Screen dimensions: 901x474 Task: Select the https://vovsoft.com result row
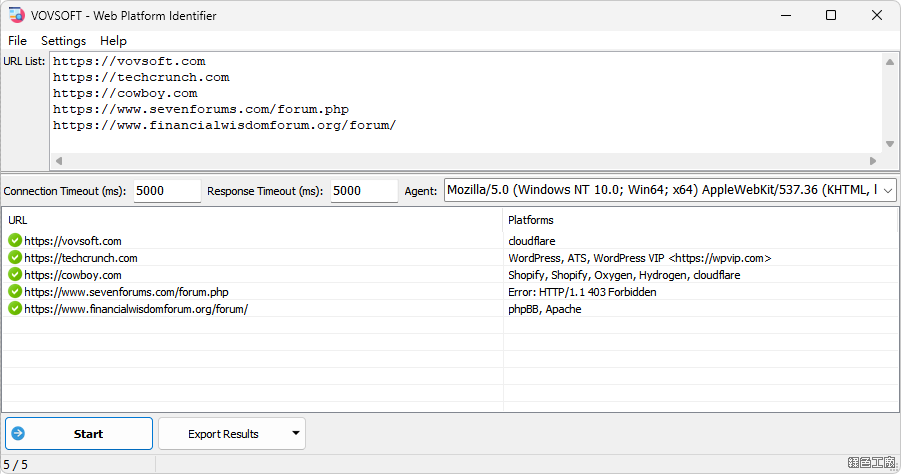(450, 241)
